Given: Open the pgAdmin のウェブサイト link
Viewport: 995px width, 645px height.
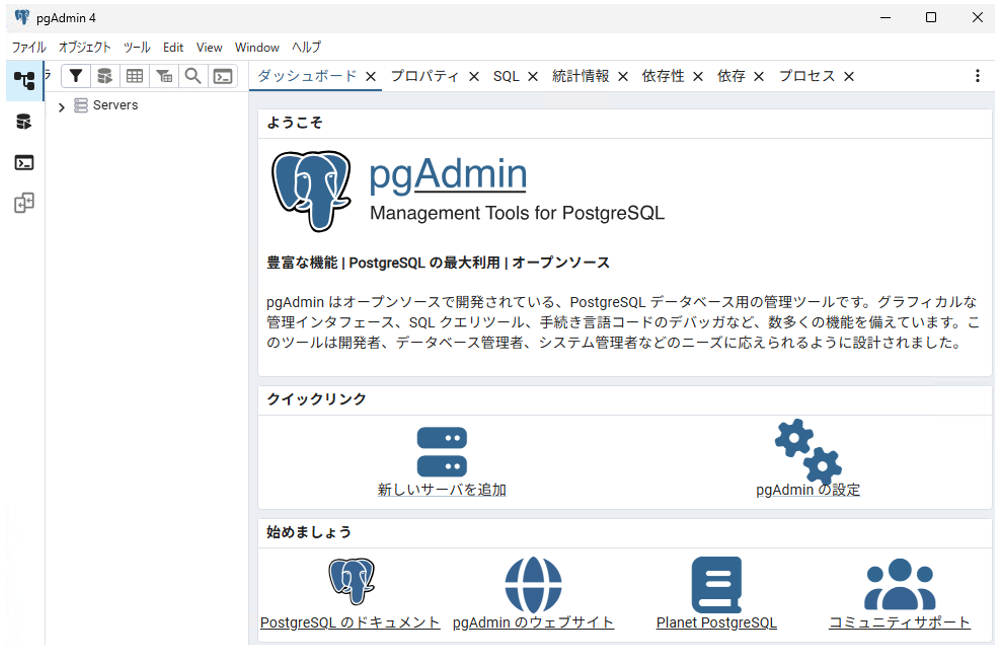Looking at the screenshot, I should point(533,623).
